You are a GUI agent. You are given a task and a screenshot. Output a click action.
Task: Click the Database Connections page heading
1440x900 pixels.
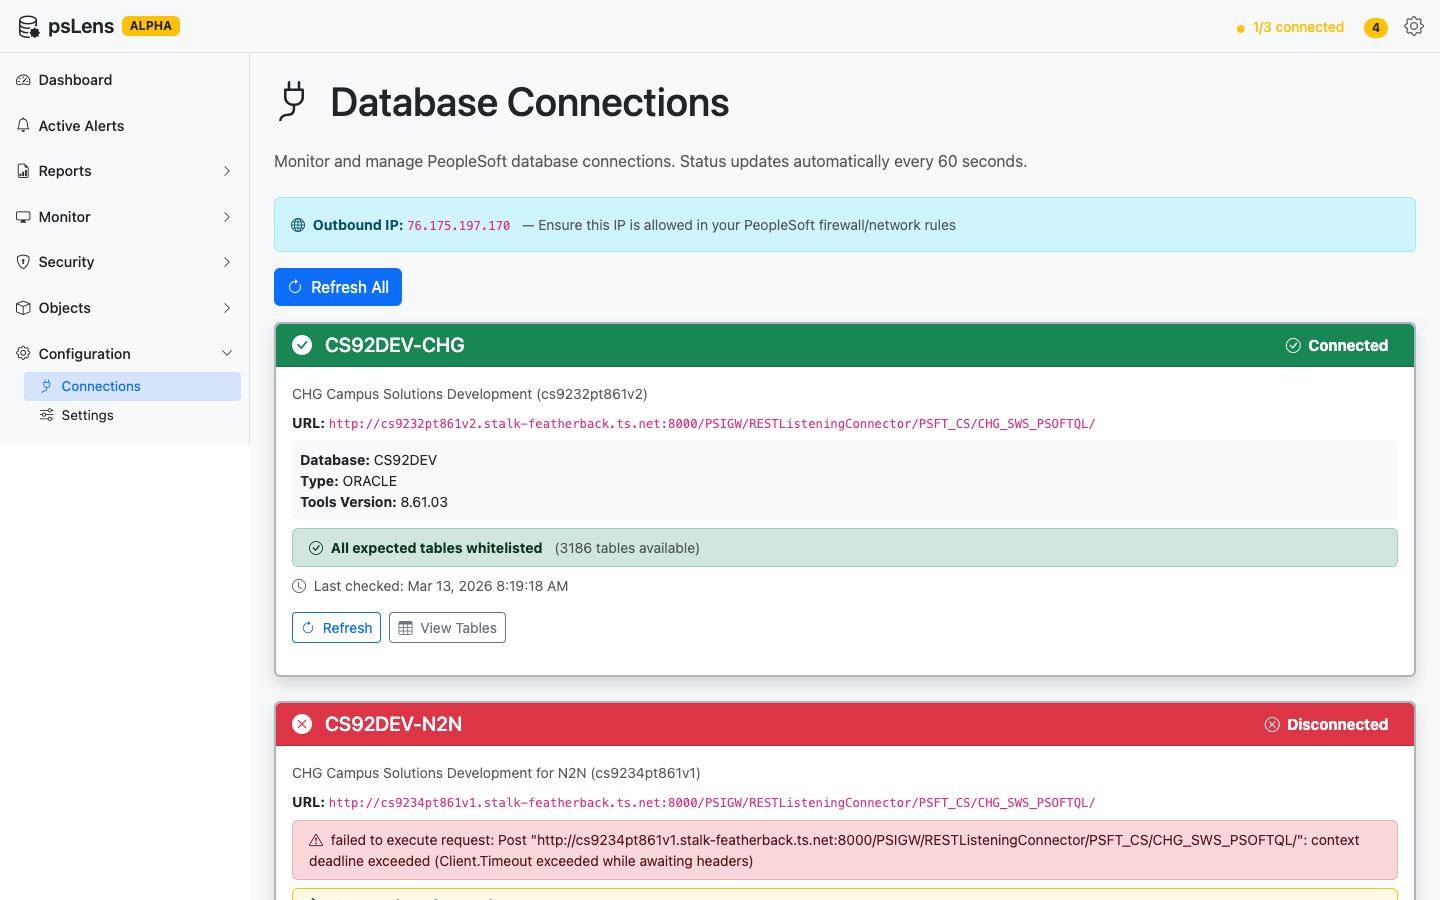click(530, 102)
